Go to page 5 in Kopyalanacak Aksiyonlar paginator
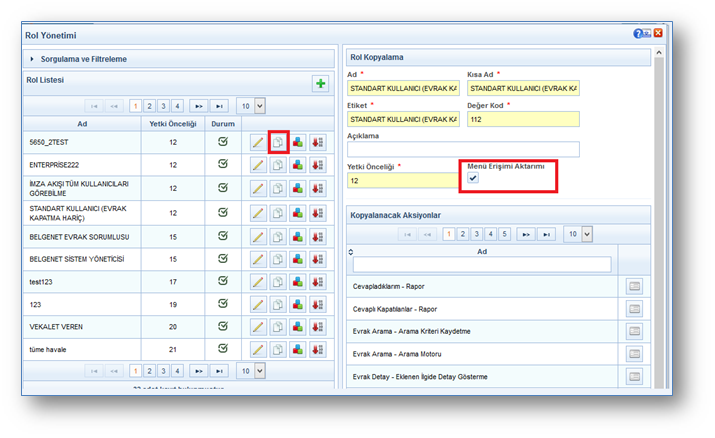 (504, 234)
